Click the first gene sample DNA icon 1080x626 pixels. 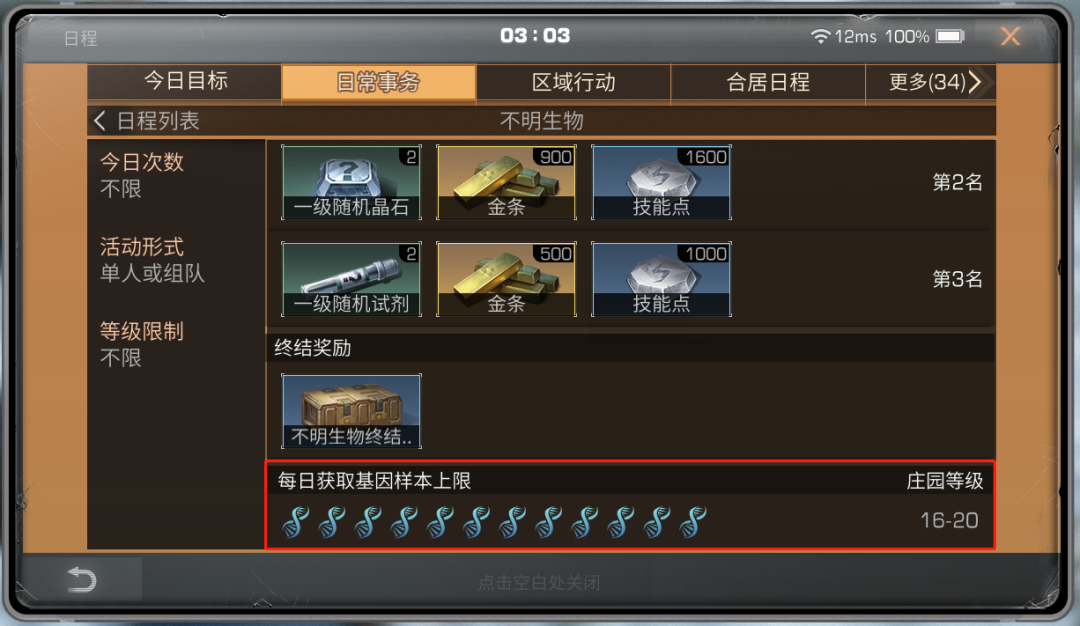coord(295,521)
